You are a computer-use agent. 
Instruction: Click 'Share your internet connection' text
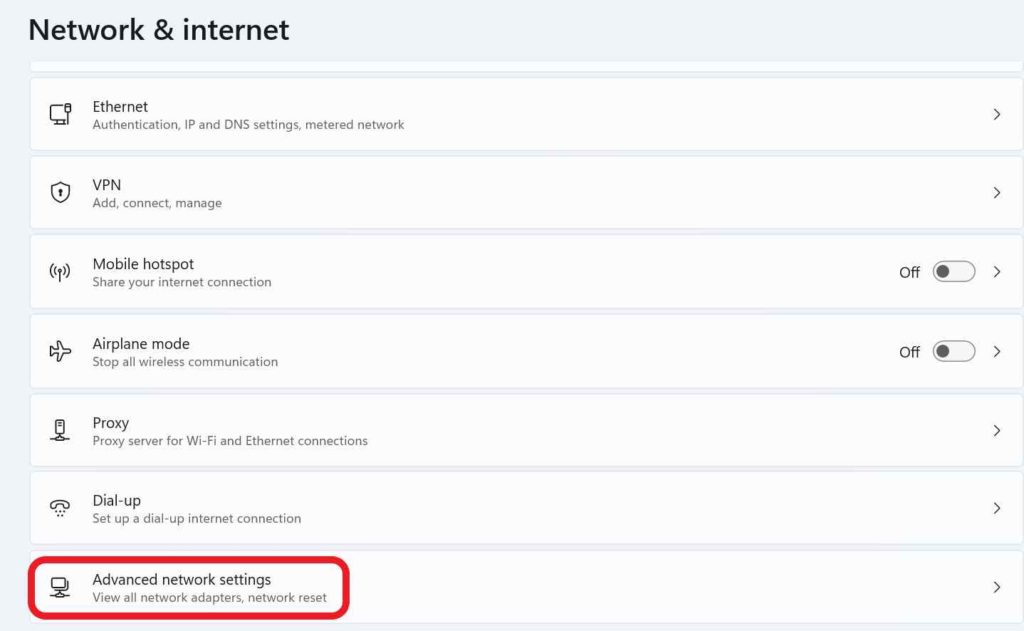point(182,282)
